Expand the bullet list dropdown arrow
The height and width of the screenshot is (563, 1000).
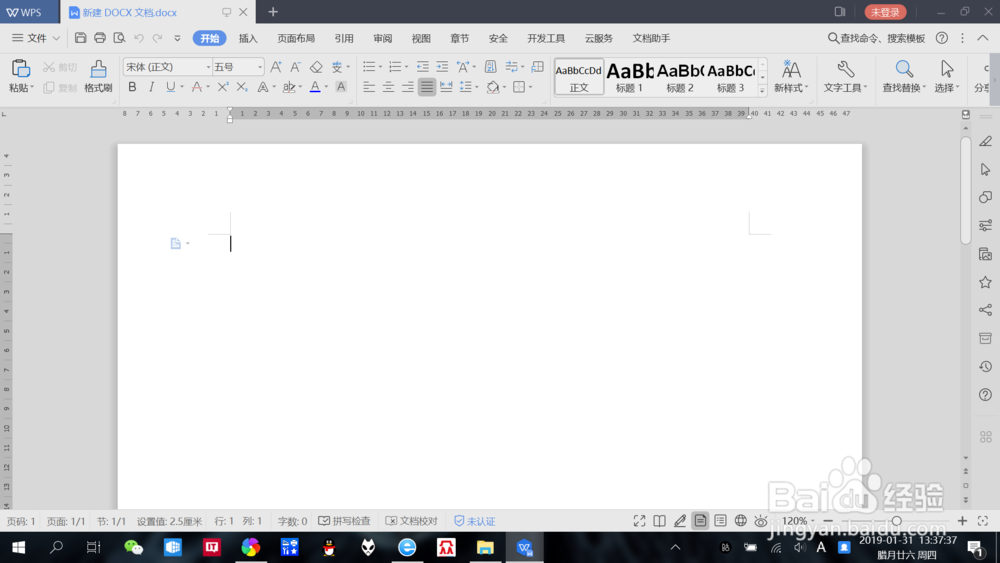tap(380, 67)
